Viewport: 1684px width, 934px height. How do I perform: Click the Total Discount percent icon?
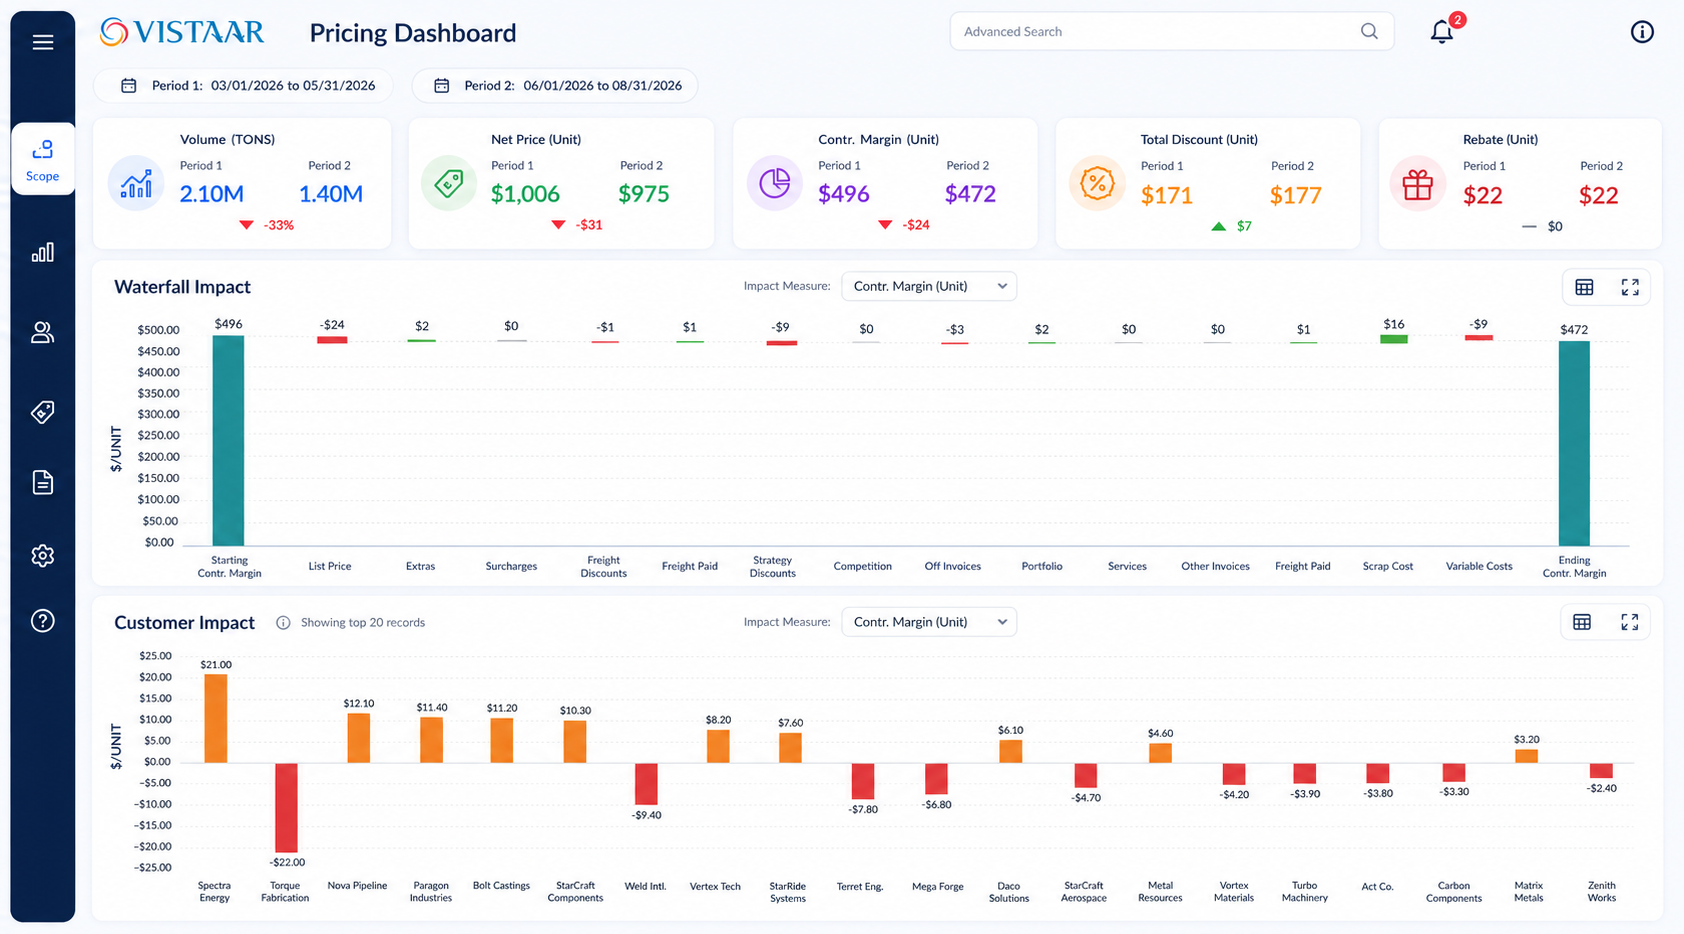pyautogui.click(x=1097, y=184)
